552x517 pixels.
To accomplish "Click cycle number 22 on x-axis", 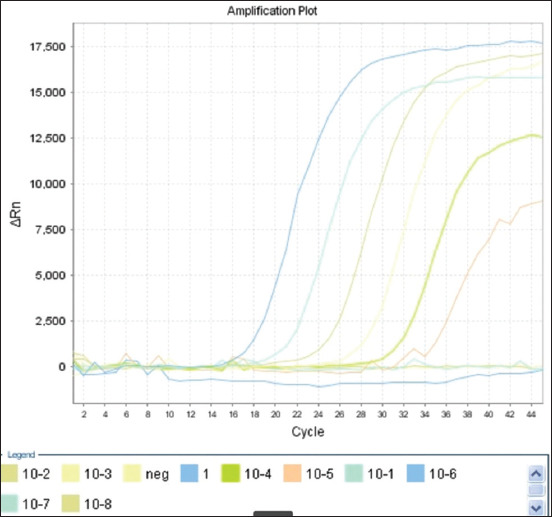I will pos(297,414).
